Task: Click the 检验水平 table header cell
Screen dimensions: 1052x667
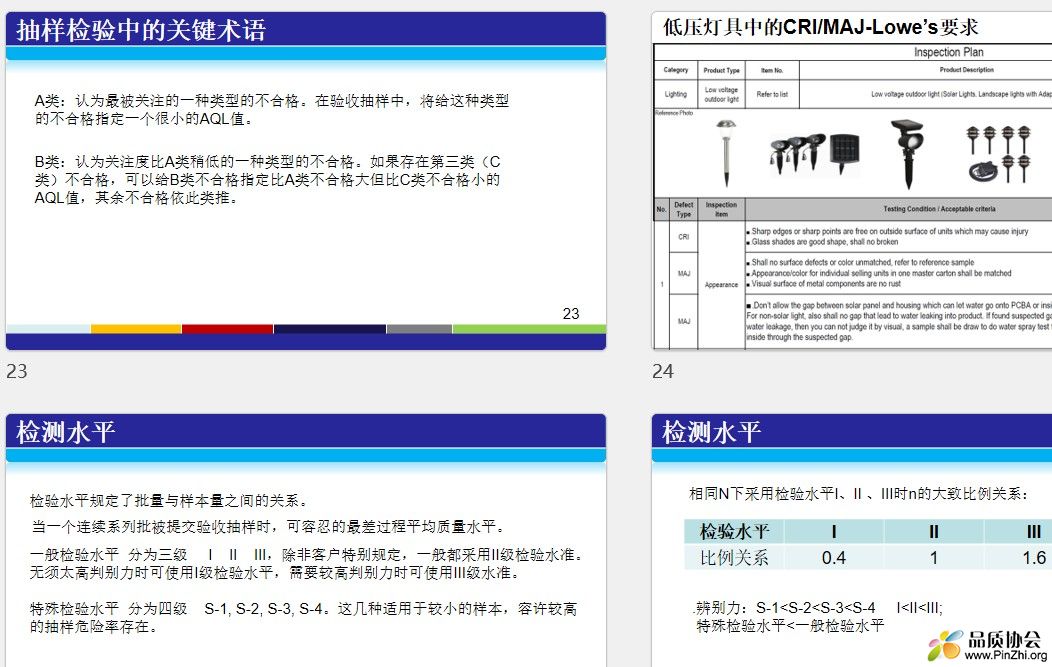Action: coord(734,531)
